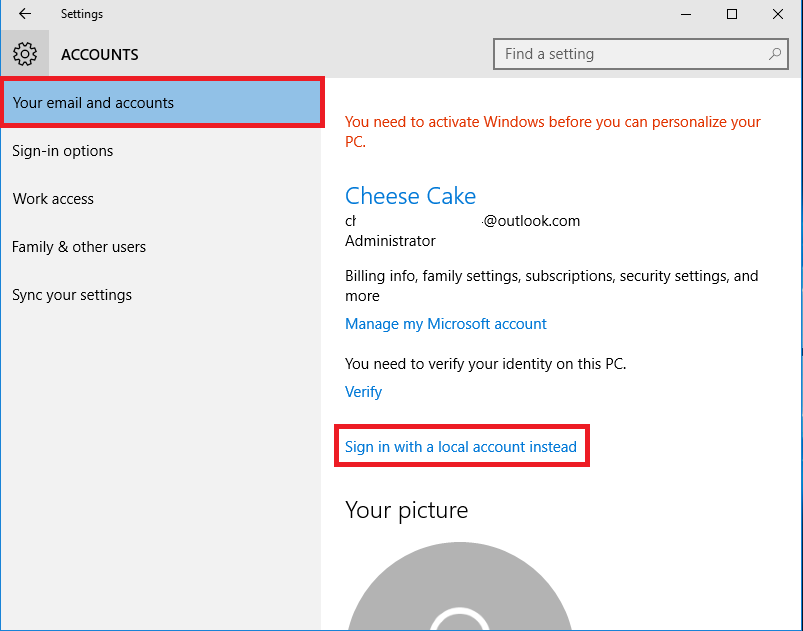Focus the 'Find a setting' search box
Screen dimensions: 803x631
[x=641, y=54]
